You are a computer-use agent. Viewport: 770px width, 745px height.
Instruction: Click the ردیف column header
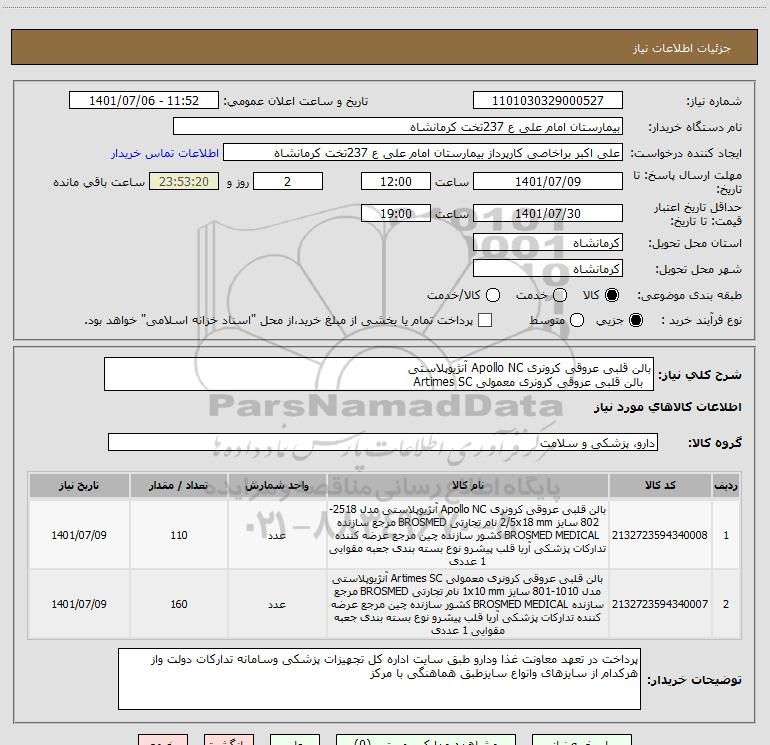coord(726,486)
